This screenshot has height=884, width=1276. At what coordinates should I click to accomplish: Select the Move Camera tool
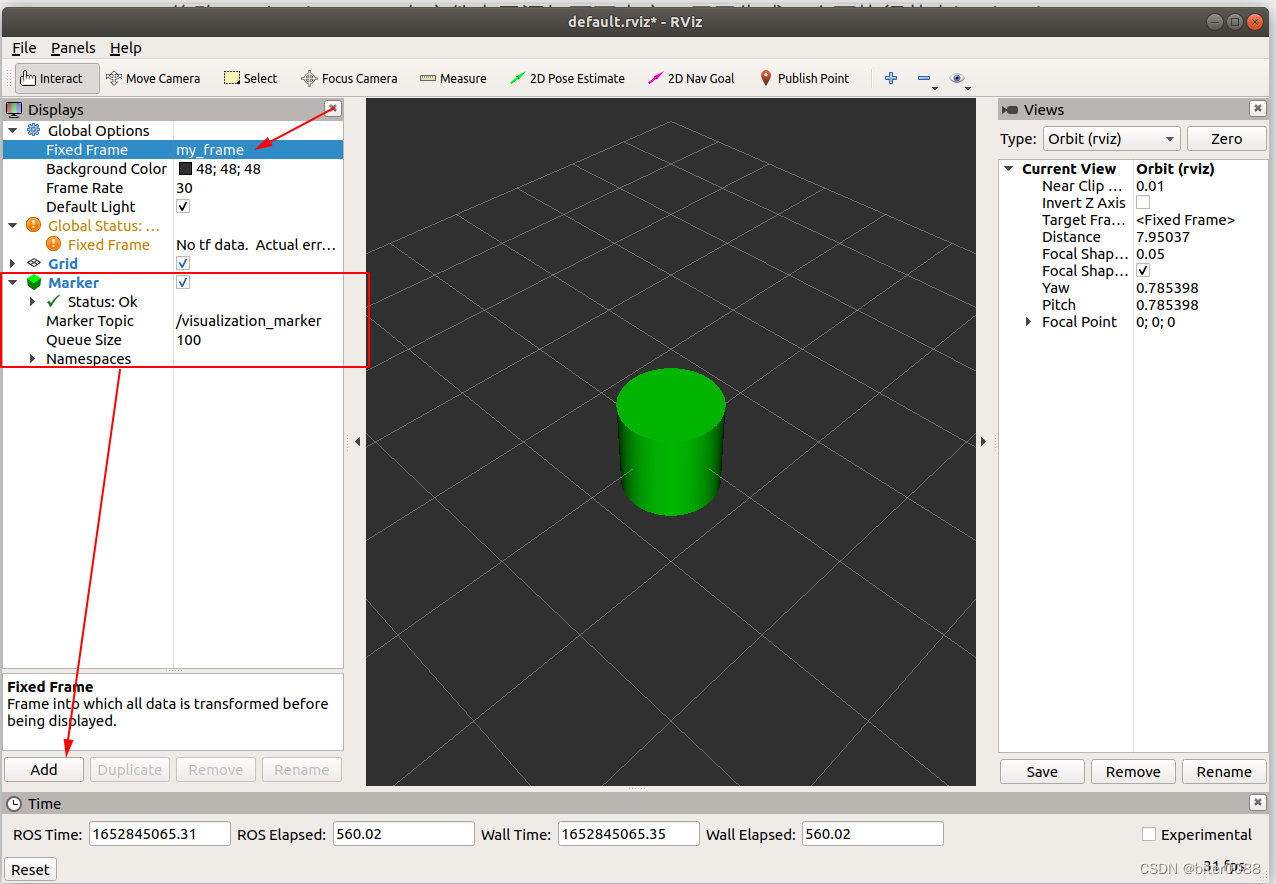click(153, 78)
